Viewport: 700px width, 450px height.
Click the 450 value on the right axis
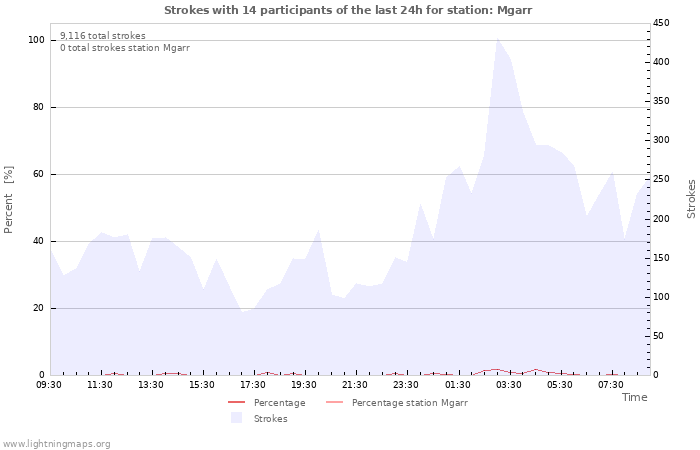tap(662, 23)
